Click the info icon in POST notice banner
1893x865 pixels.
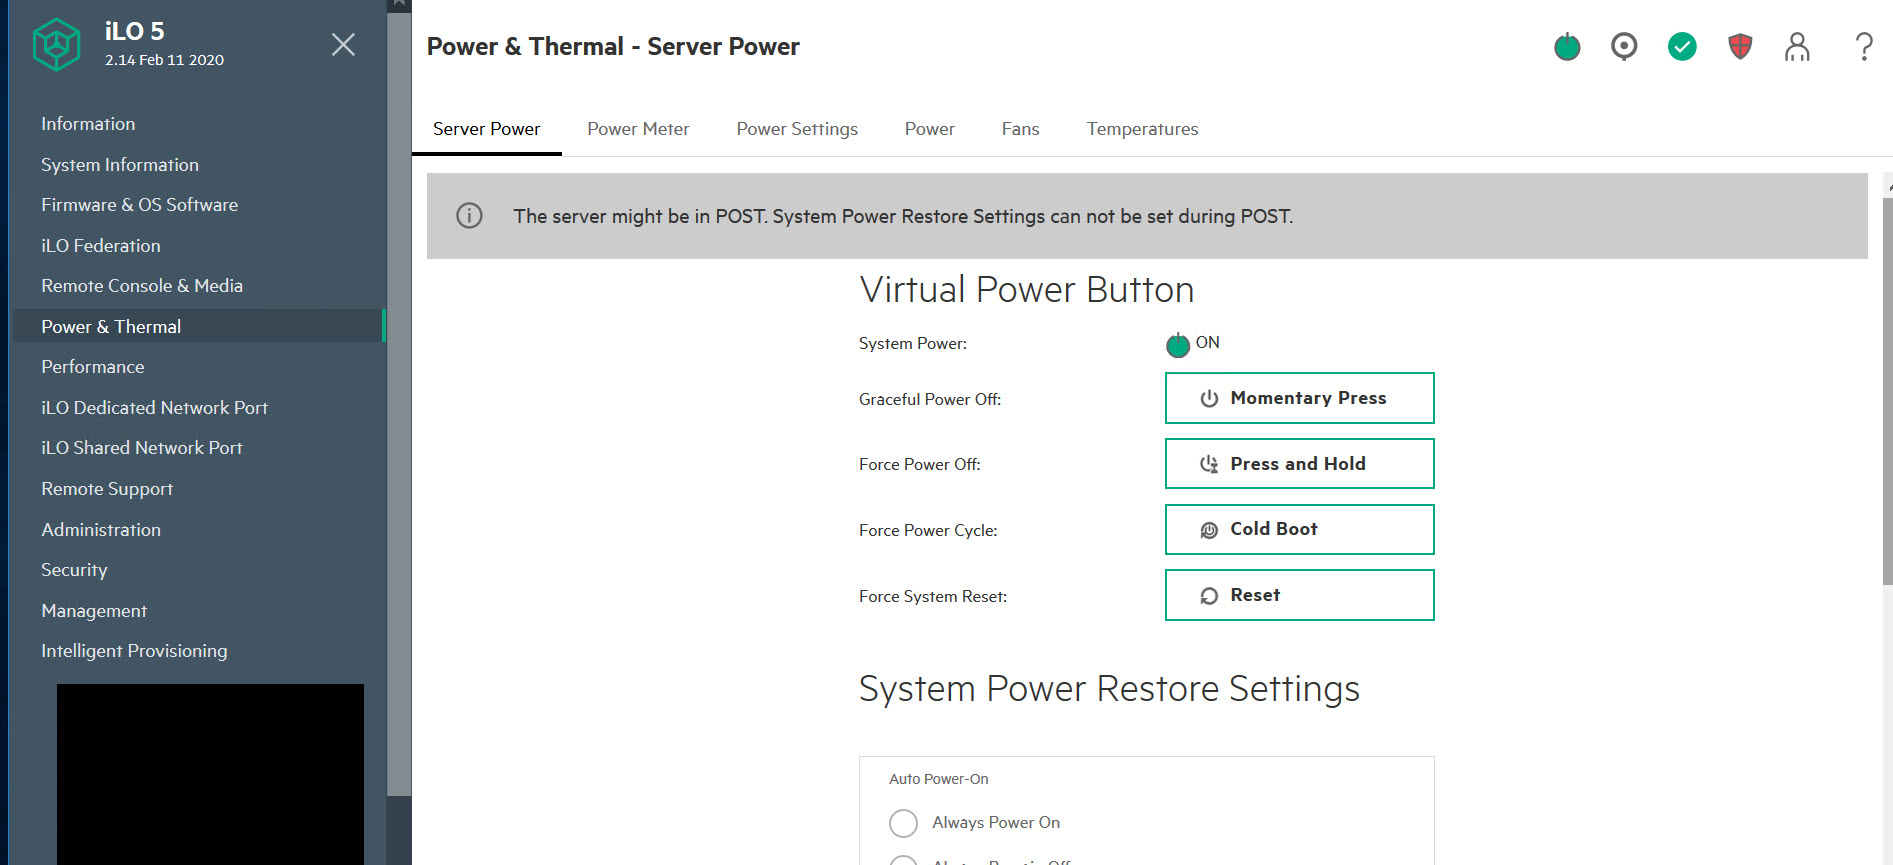tap(469, 216)
